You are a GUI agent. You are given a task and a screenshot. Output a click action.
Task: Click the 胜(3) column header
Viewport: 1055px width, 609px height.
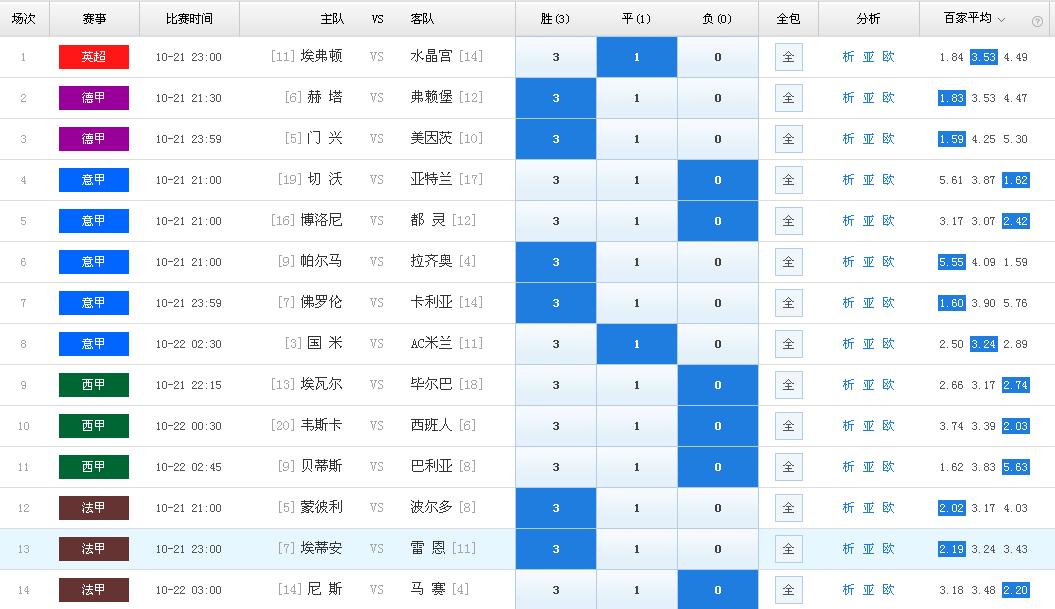pyautogui.click(x=555, y=19)
